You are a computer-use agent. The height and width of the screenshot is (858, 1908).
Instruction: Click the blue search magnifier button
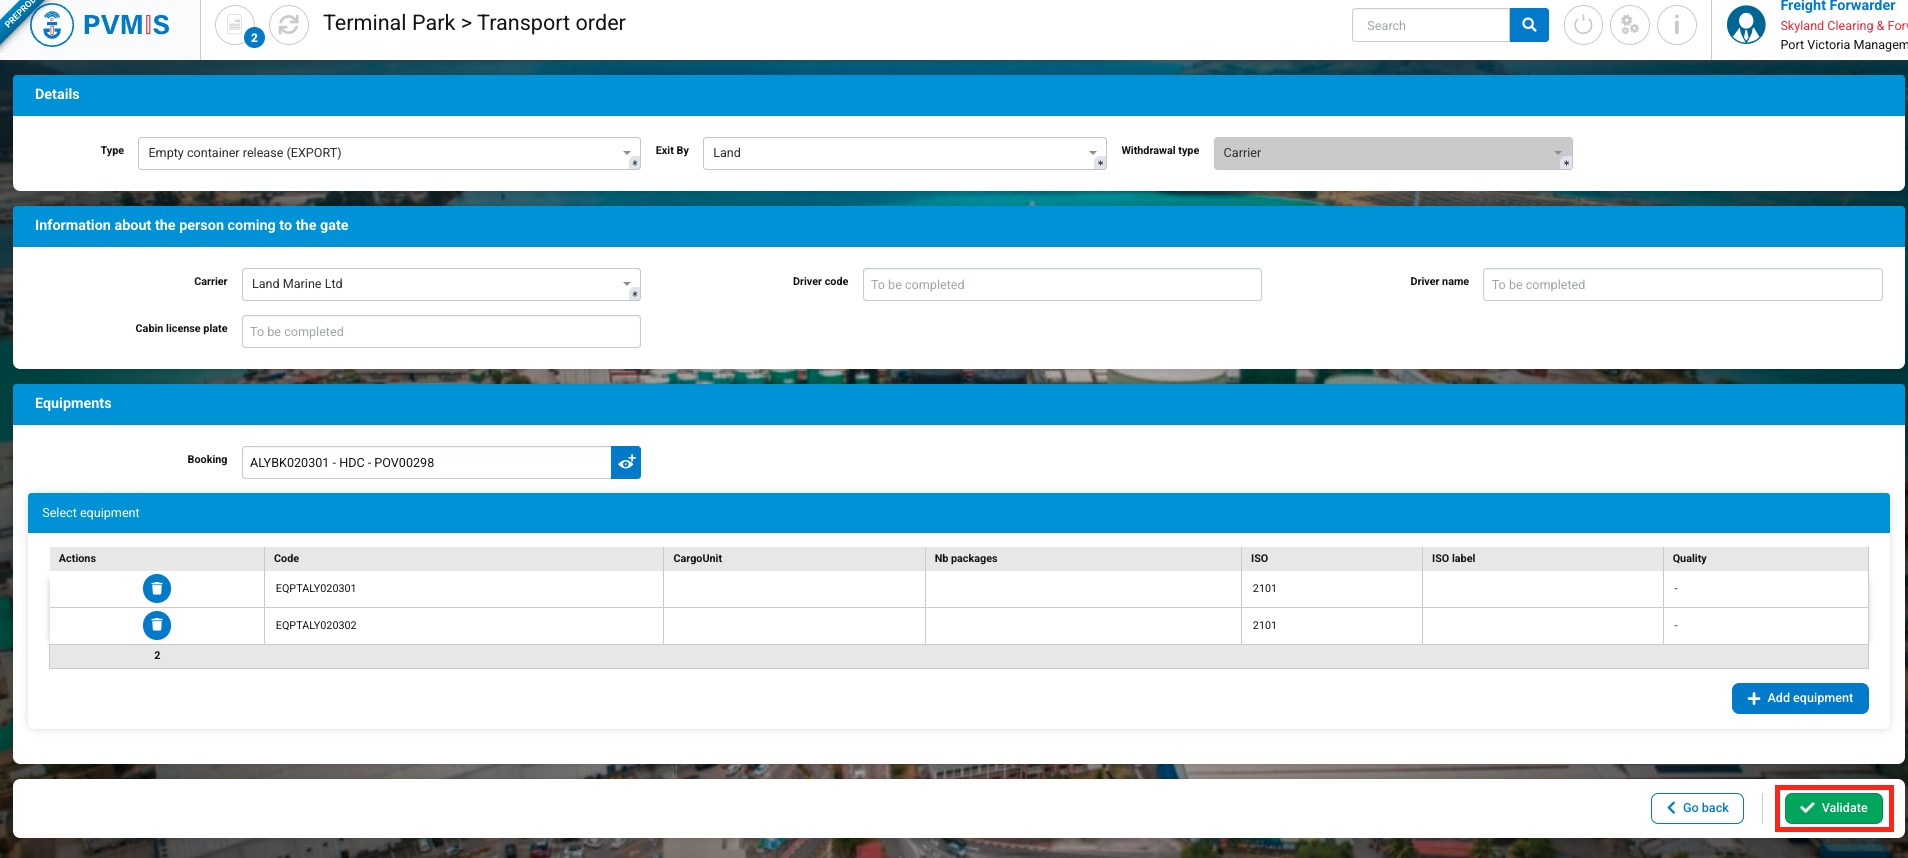(1528, 25)
